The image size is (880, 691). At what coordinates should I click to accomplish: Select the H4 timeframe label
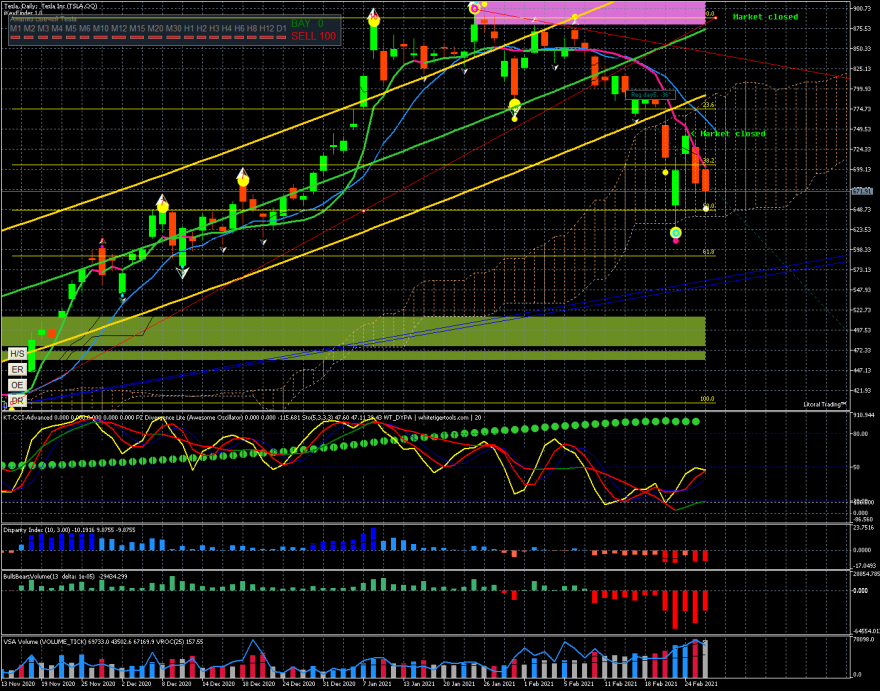(227, 29)
